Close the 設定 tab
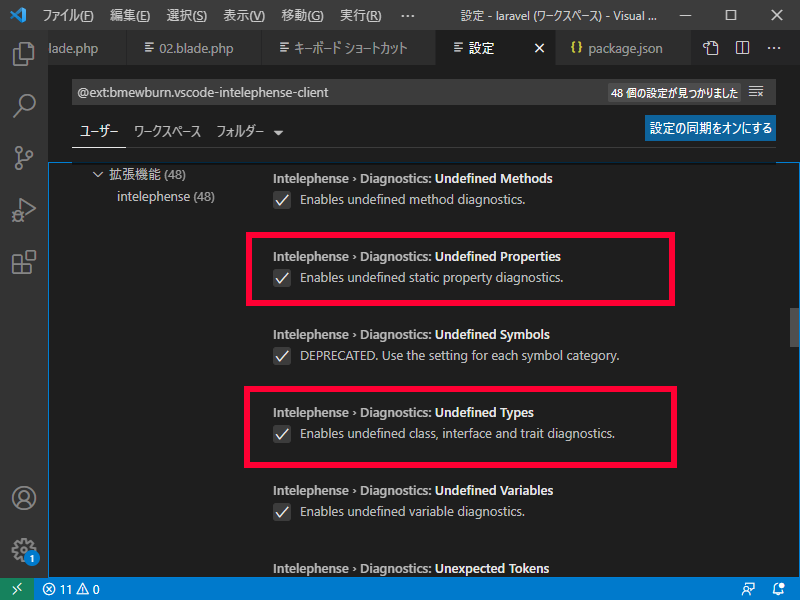800x600 pixels. click(x=539, y=48)
